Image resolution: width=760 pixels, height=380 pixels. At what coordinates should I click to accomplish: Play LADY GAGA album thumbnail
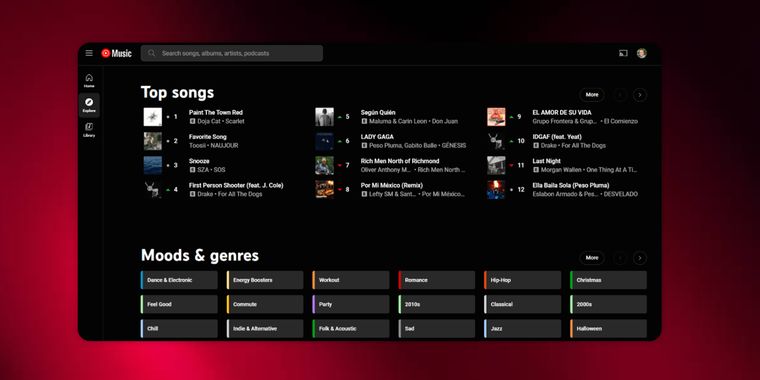(x=325, y=141)
